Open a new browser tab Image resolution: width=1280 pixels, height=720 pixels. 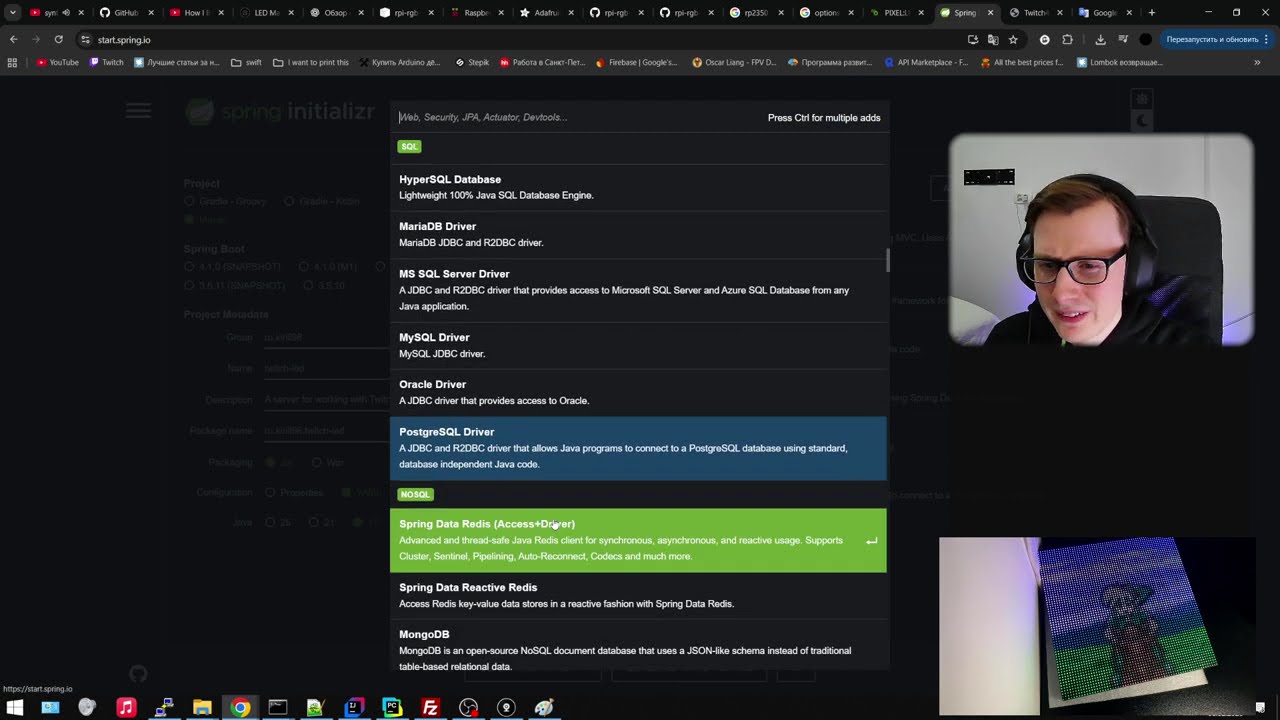(x=1151, y=13)
